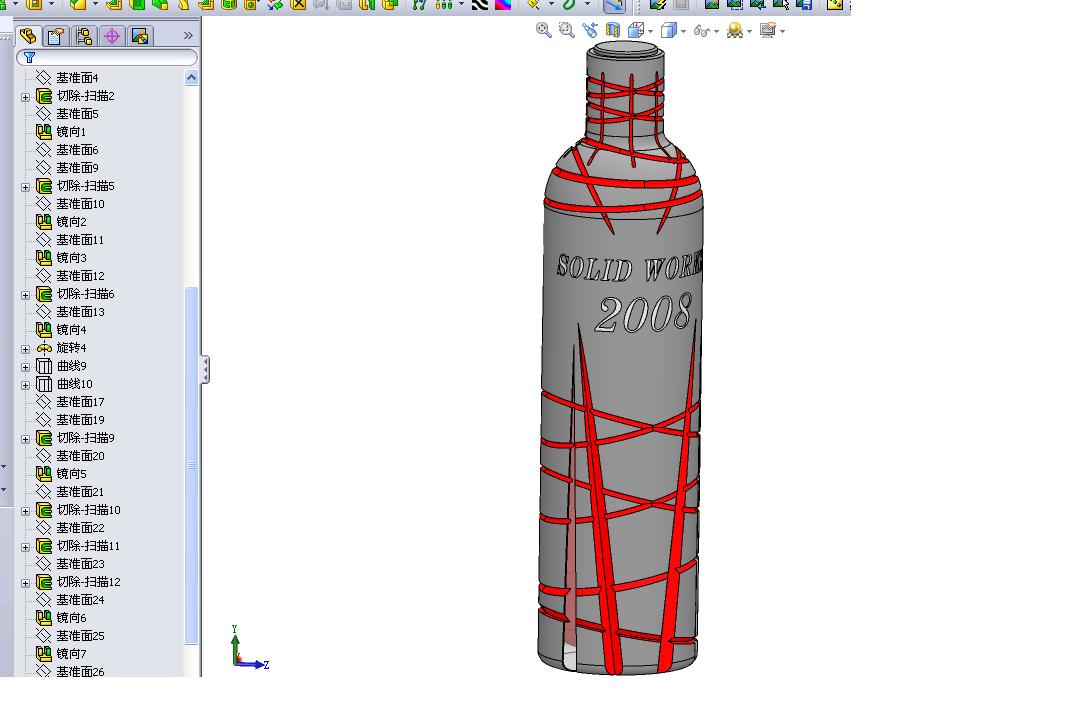
Task: Switch to the FeatureManager design tree tab
Action: pos(28,35)
